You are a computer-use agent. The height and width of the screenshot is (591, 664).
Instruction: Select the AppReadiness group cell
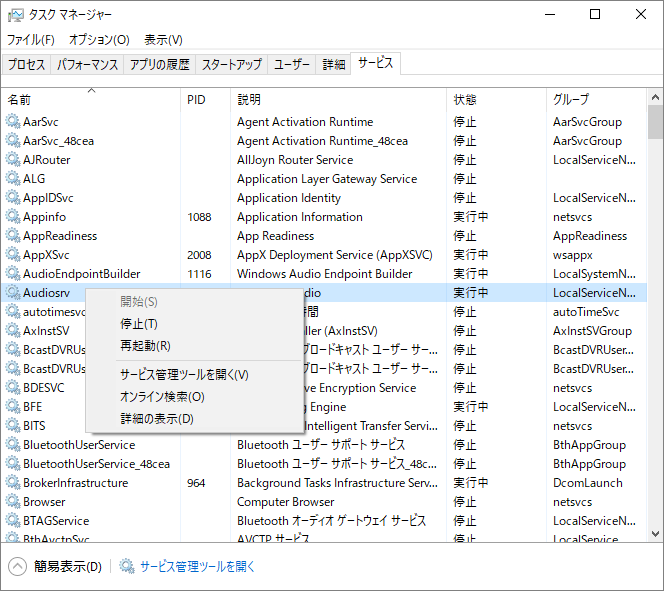(590, 236)
